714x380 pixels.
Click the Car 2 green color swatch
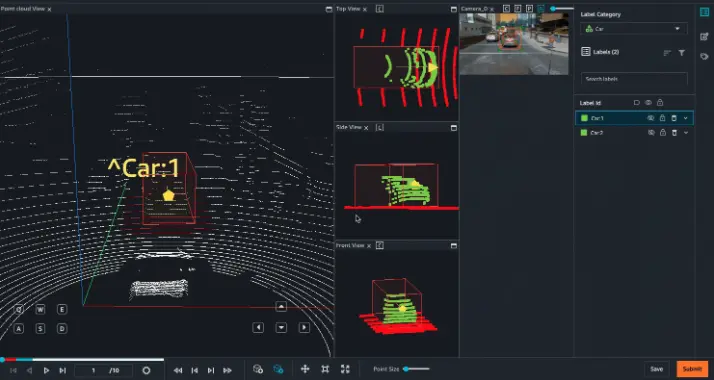[584, 132]
